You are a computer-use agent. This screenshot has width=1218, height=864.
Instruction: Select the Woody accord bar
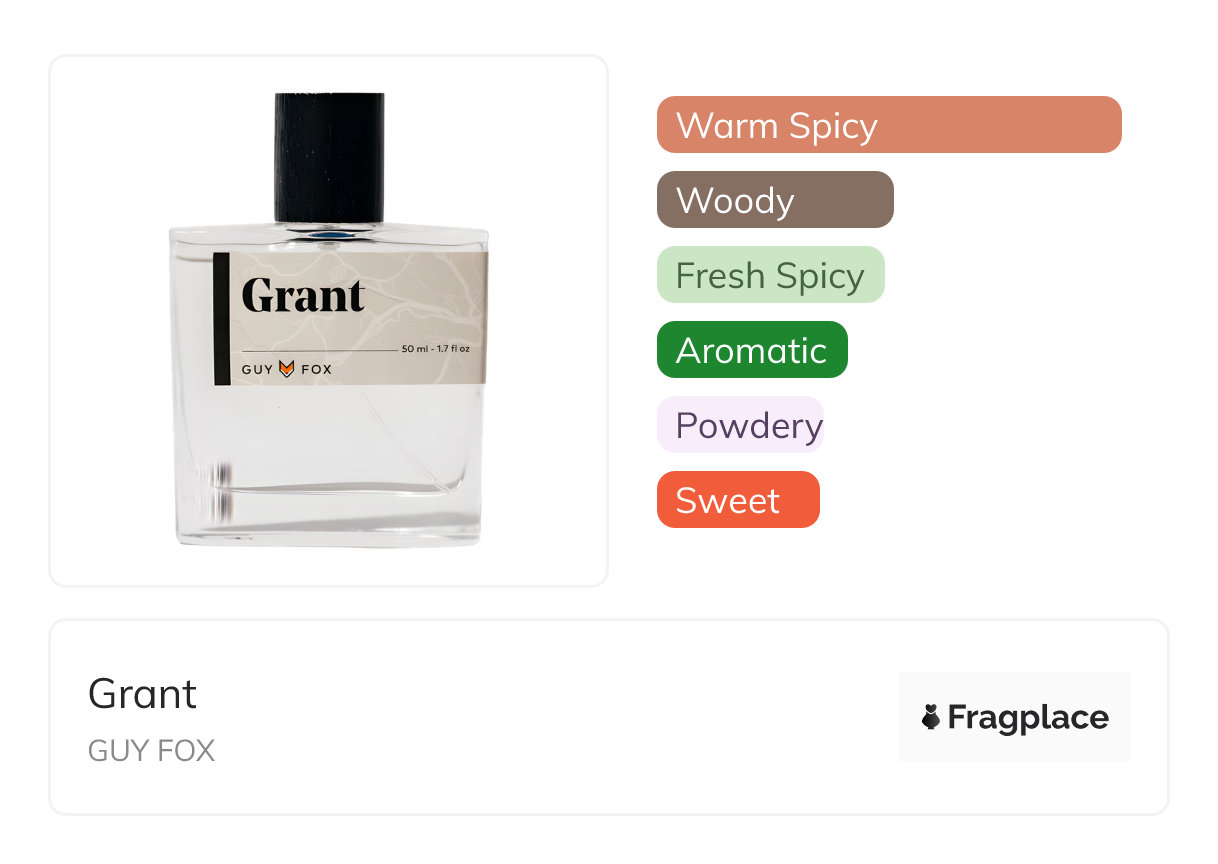click(x=775, y=200)
